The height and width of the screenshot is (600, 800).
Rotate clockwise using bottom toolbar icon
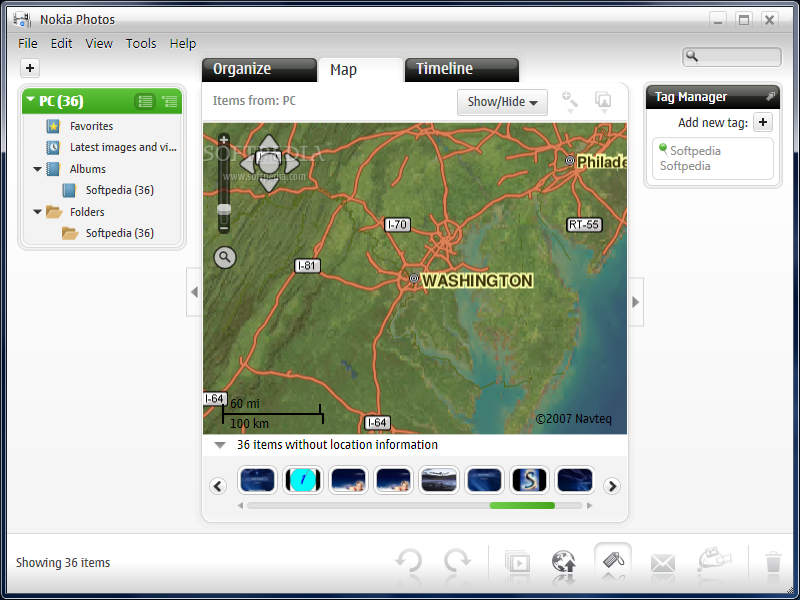457,562
